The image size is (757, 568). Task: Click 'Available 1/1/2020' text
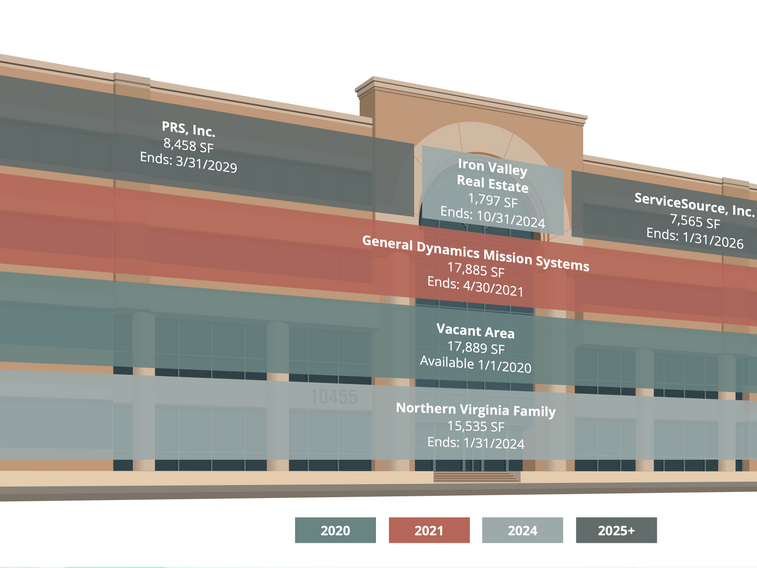point(476,364)
